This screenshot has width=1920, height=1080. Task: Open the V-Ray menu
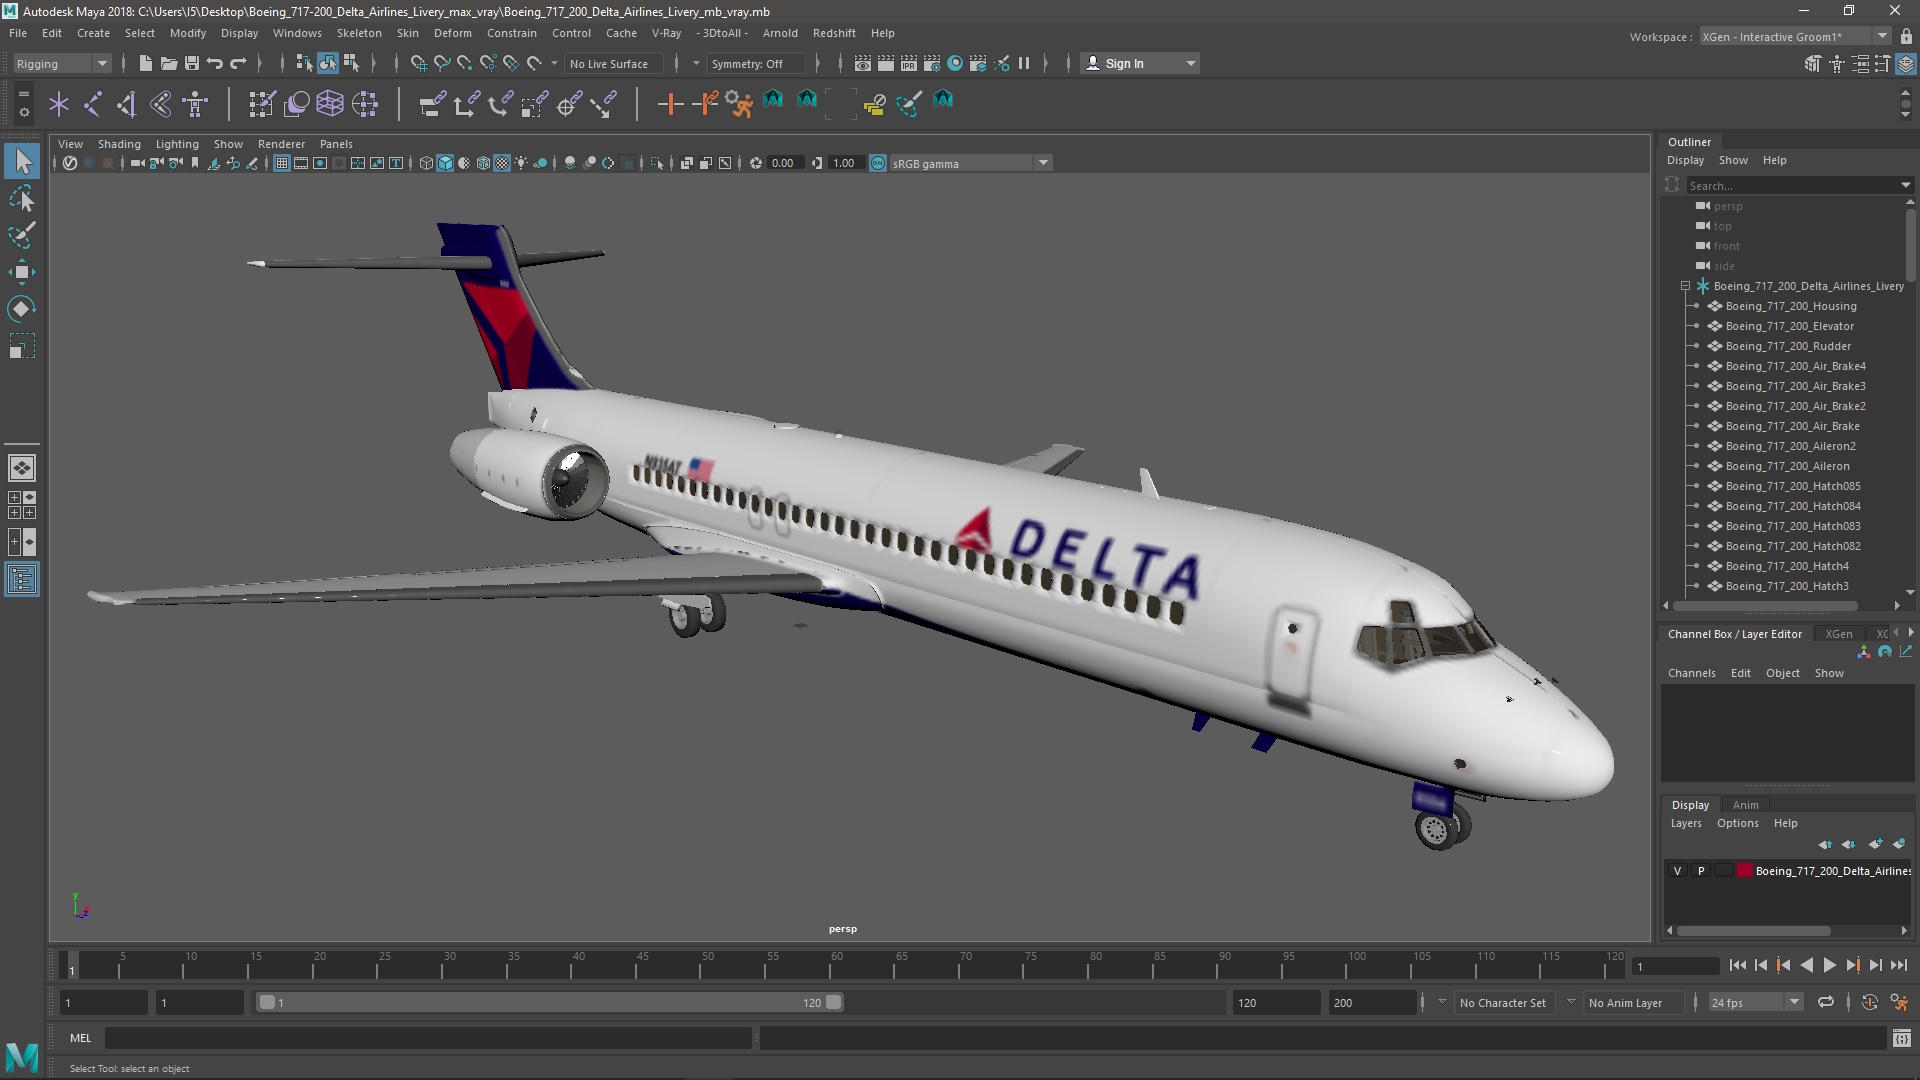pos(666,33)
